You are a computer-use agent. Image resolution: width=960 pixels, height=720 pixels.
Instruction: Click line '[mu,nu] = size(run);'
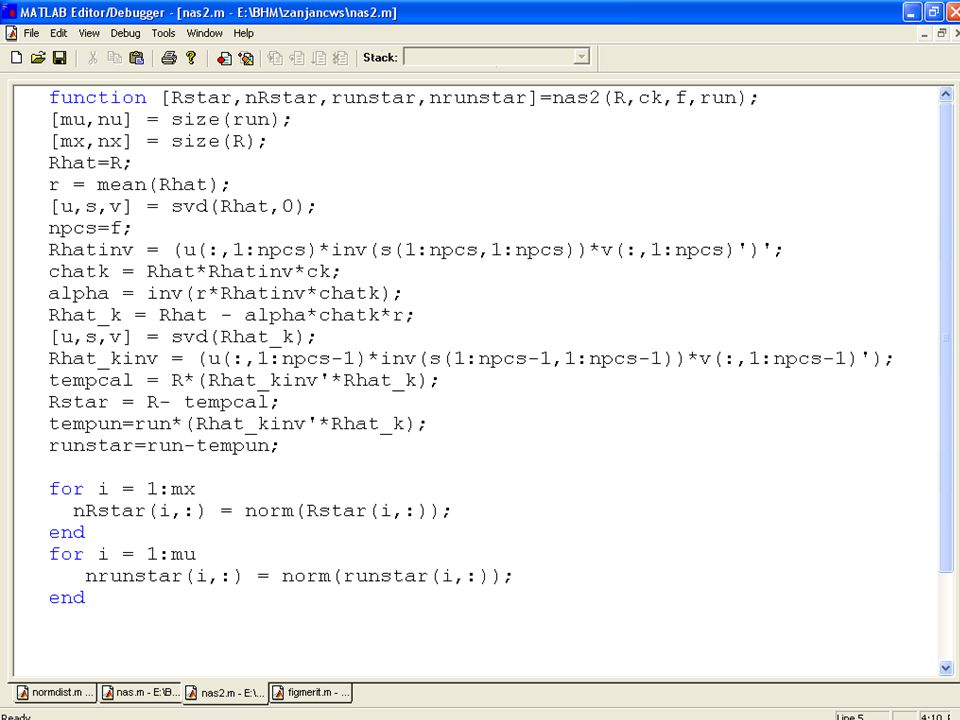click(170, 119)
